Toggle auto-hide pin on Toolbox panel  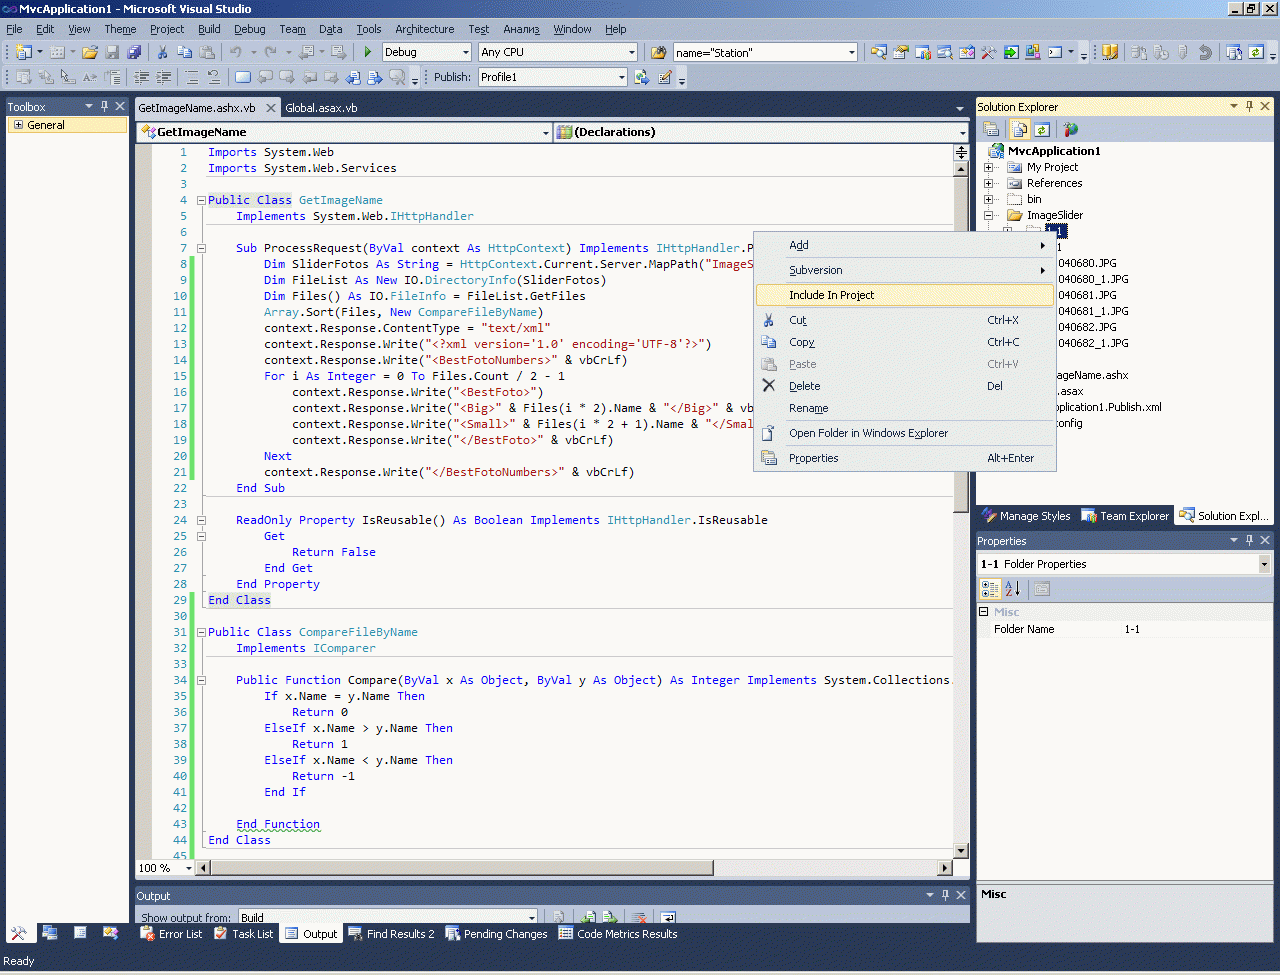coord(104,106)
